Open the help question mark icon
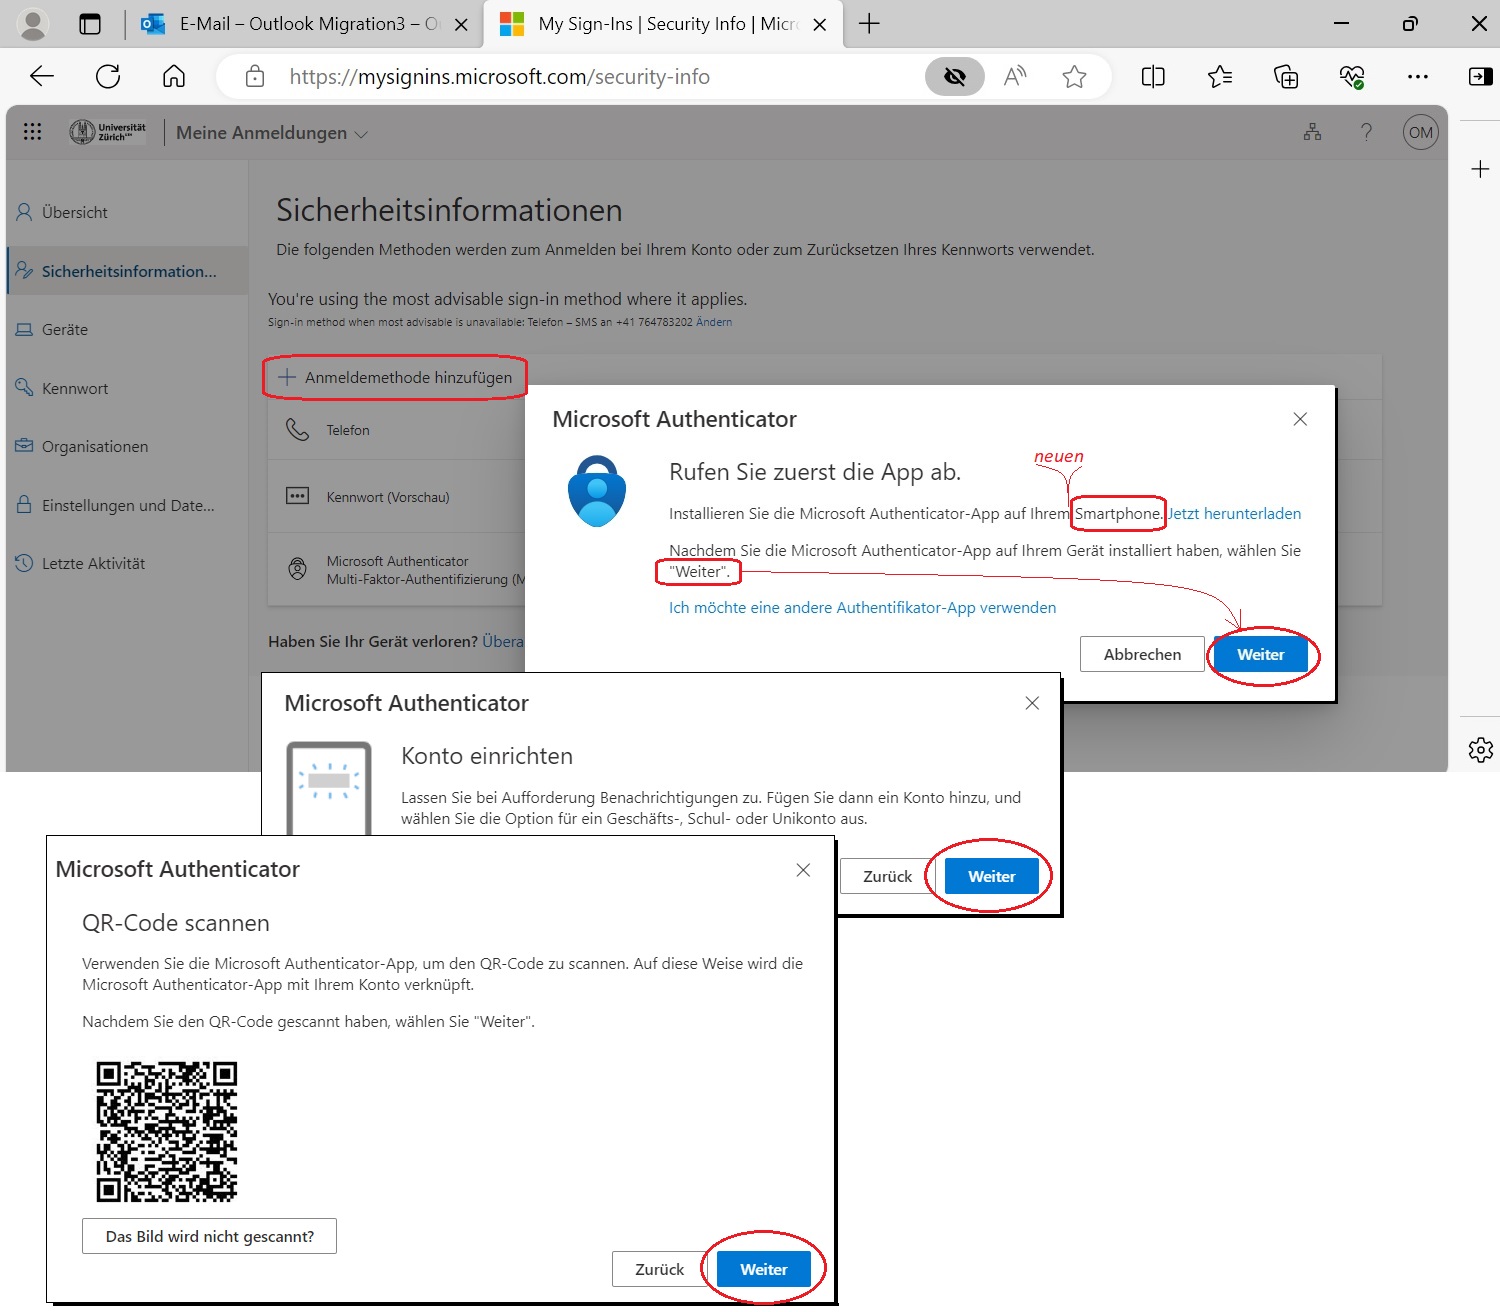 pyautogui.click(x=1366, y=132)
